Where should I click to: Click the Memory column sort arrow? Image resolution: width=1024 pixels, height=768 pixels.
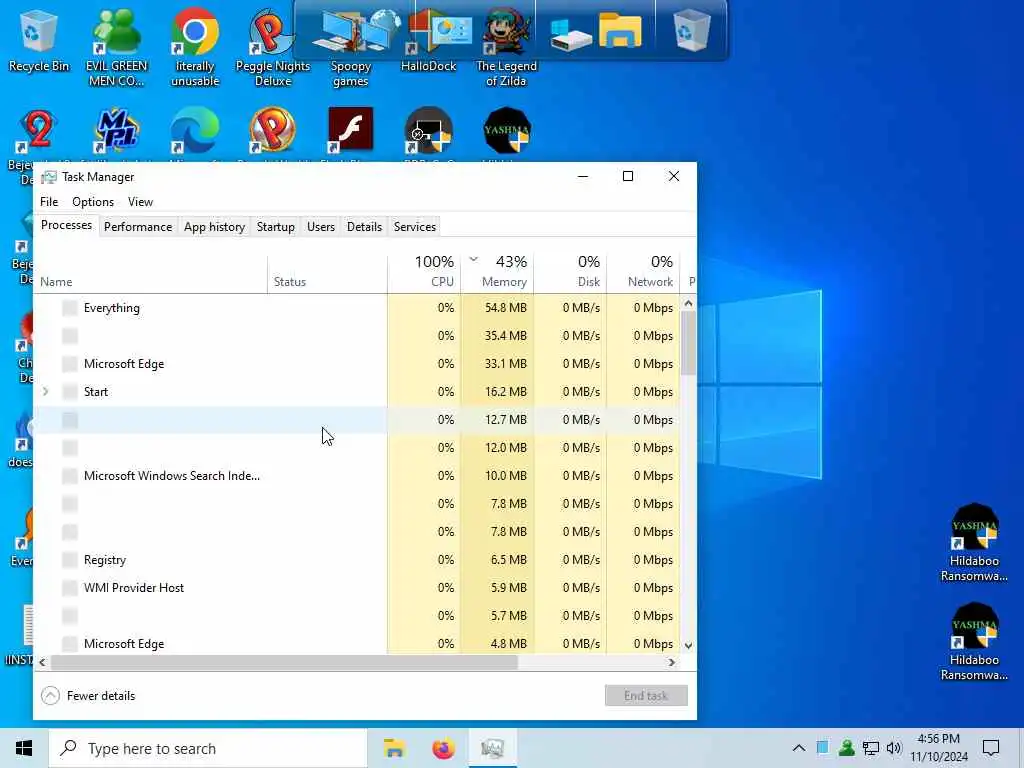(x=473, y=259)
